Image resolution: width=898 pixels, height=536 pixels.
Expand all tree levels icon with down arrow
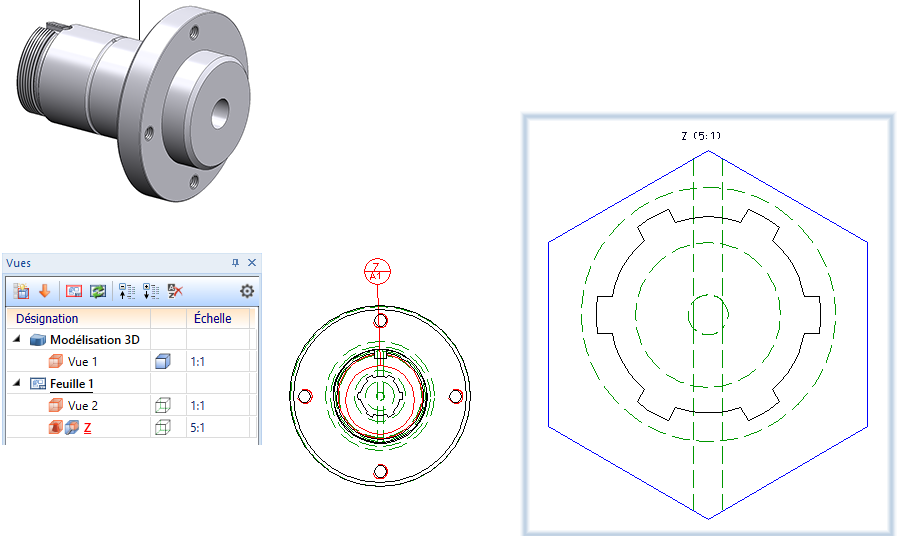[152, 291]
